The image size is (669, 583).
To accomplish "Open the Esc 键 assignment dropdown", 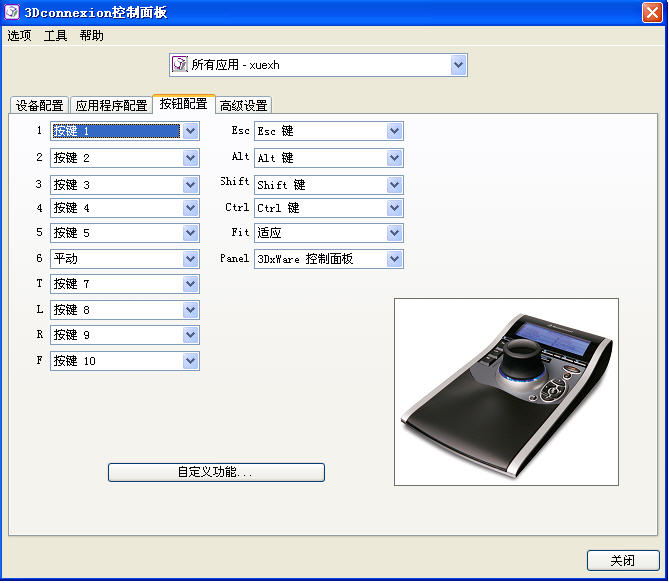I will pyautogui.click(x=394, y=131).
